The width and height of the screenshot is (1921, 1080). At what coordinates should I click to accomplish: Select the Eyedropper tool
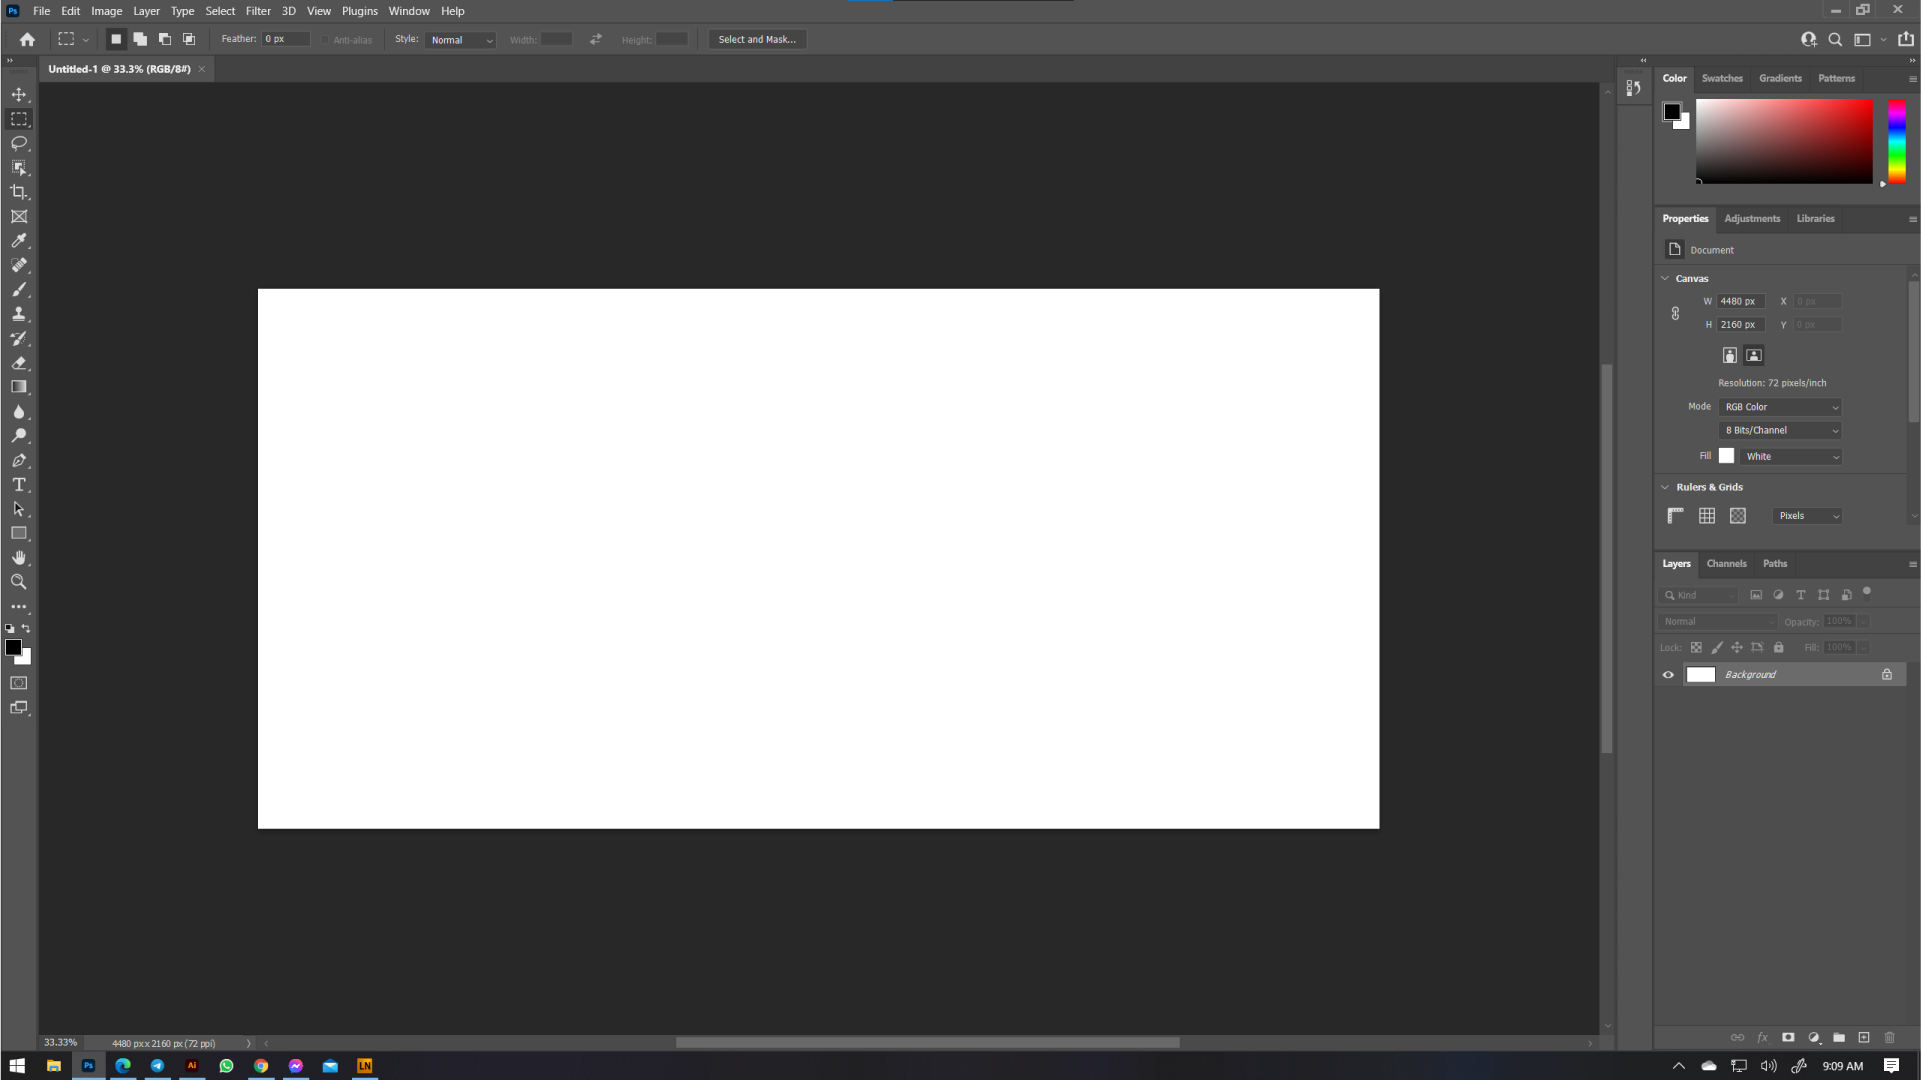pyautogui.click(x=19, y=240)
